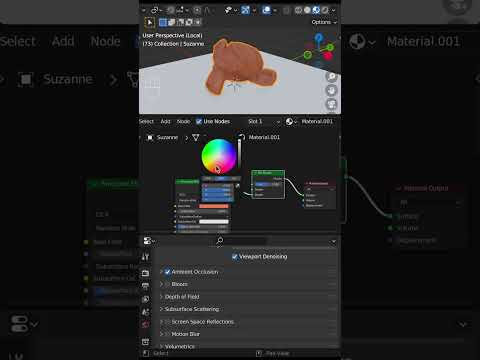Expand the Subsurface Scattering panel
Image resolution: width=480 pixels, height=360 pixels.
[x=189, y=309]
